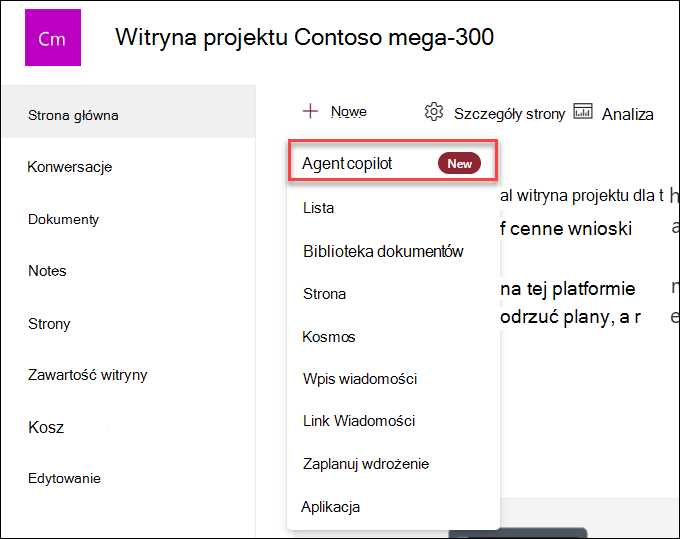The width and height of the screenshot is (680, 539).
Task: Open Konwersacje in the left navigation
Action: (69, 167)
